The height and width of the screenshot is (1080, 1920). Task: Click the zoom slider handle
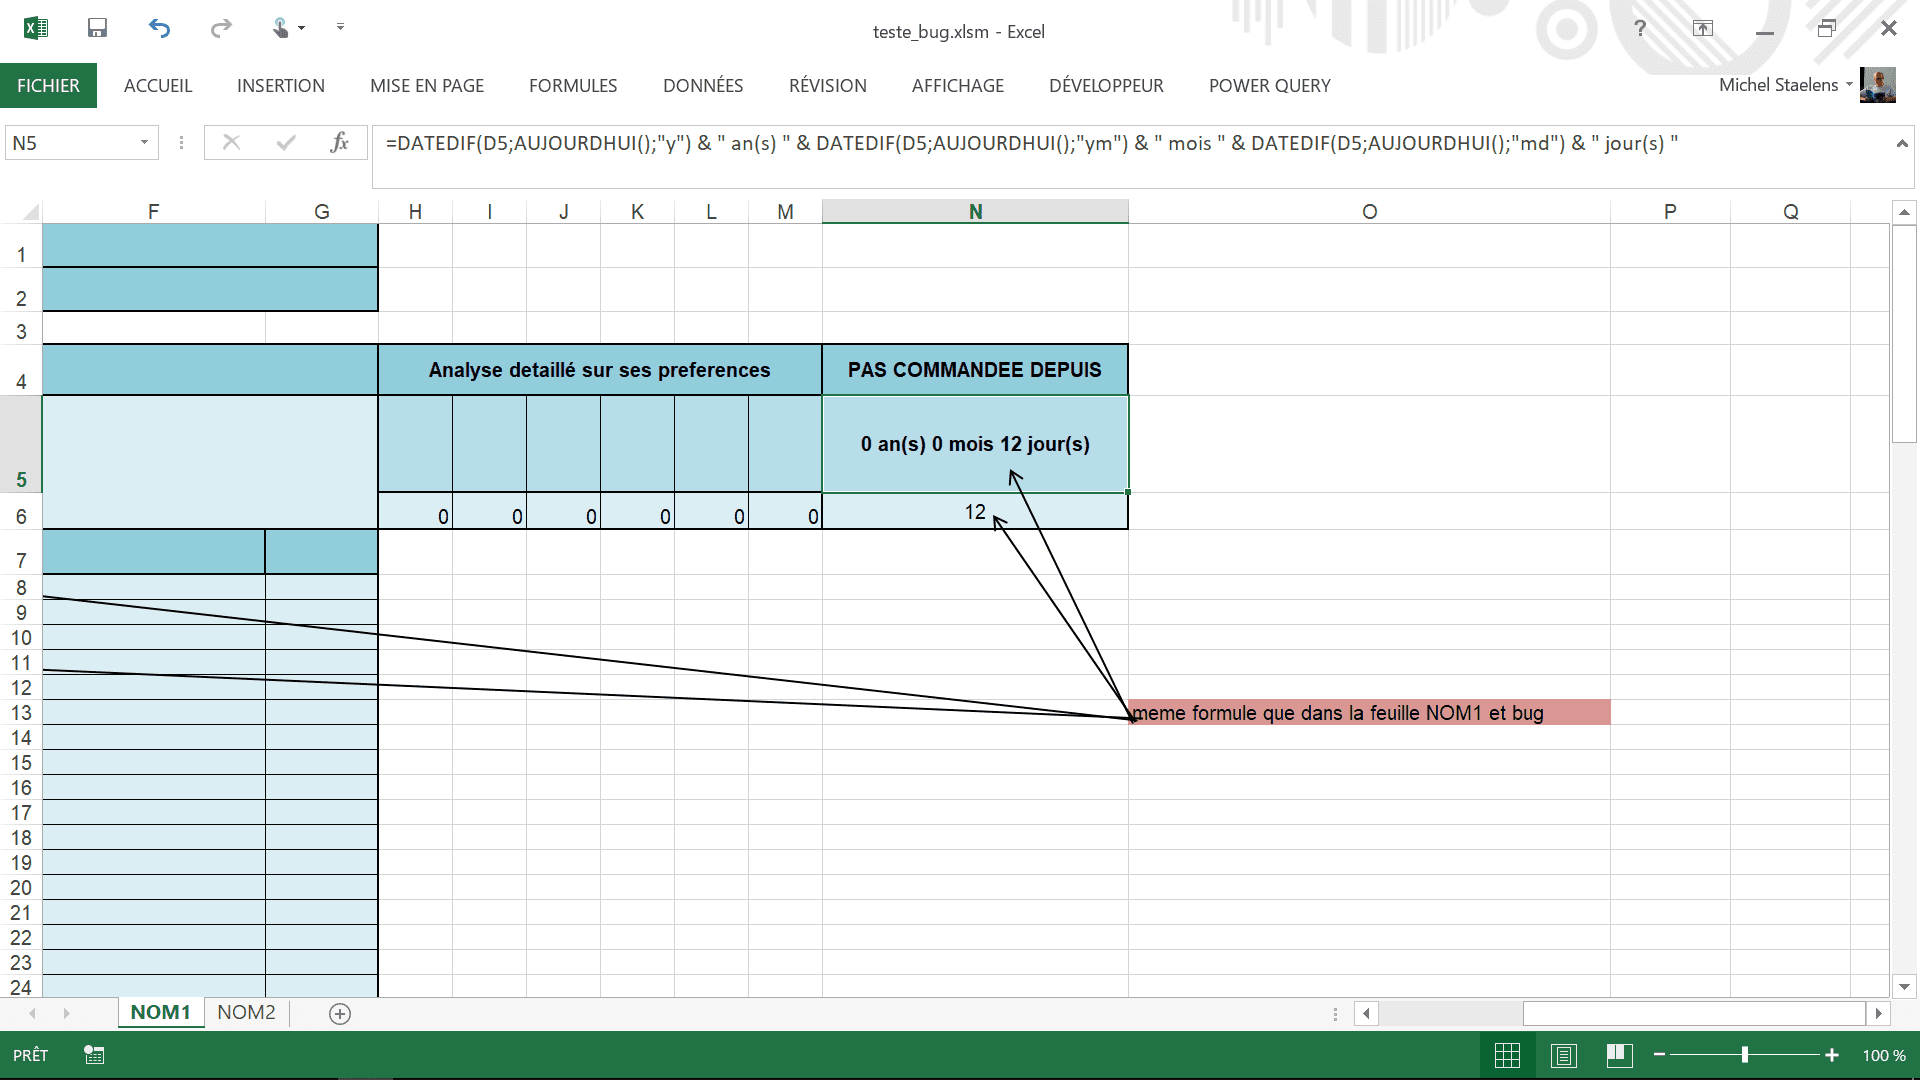click(x=1744, y=1055)
